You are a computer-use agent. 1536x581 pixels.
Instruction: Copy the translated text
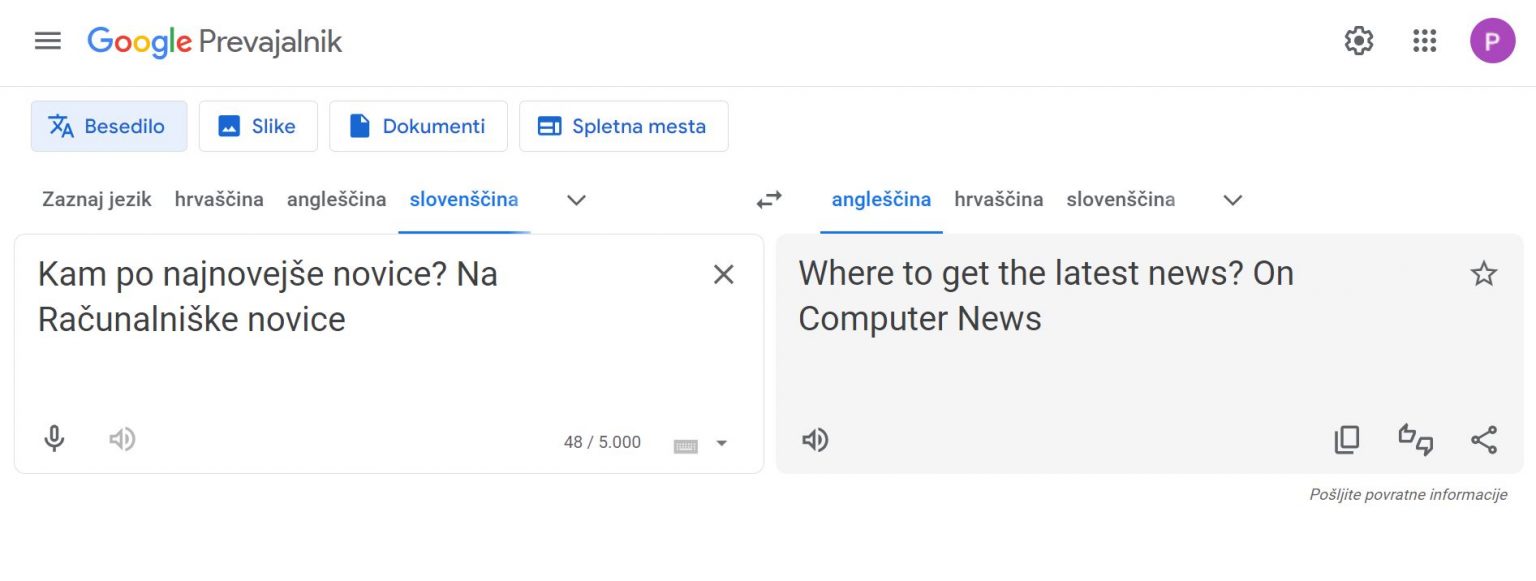coord(1347,439)
